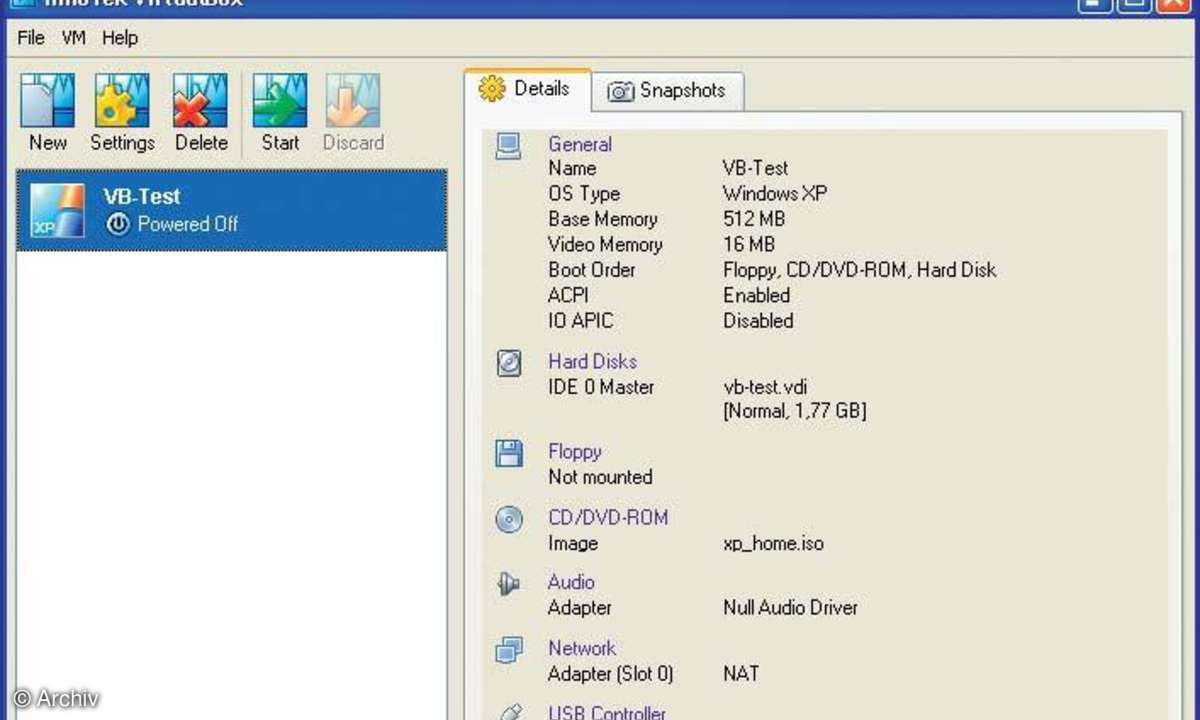
Task: Click the camera icon on Snapshots tab
Action: coord(621,91)
